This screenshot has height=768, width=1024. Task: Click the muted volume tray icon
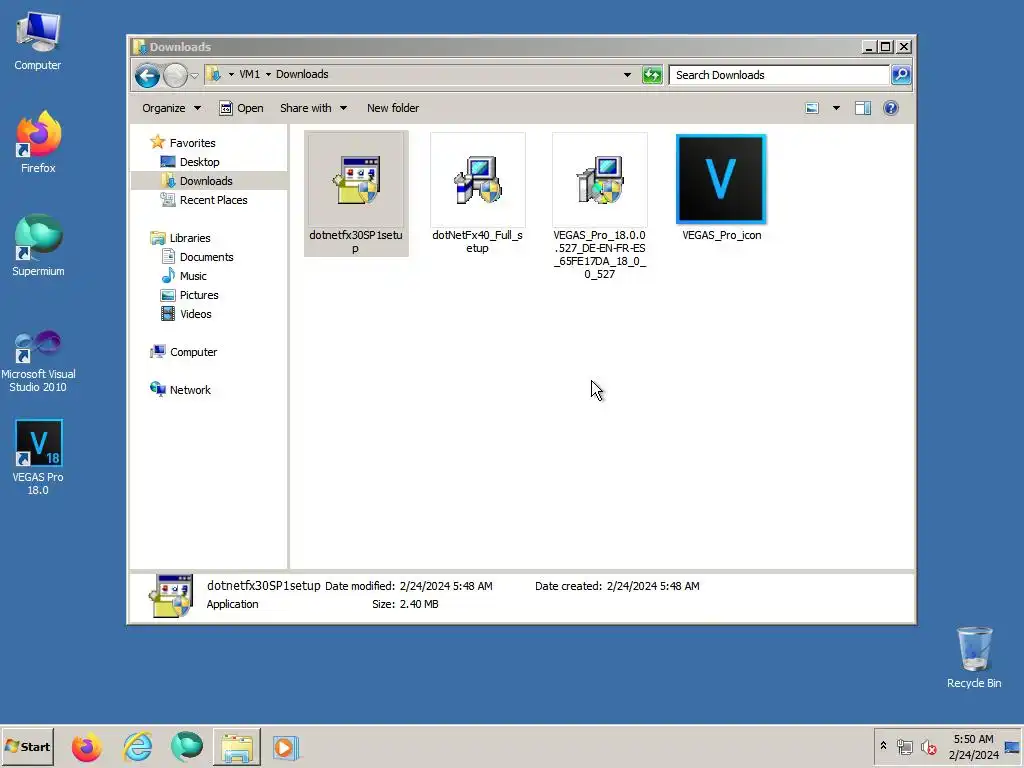(928, 746)
